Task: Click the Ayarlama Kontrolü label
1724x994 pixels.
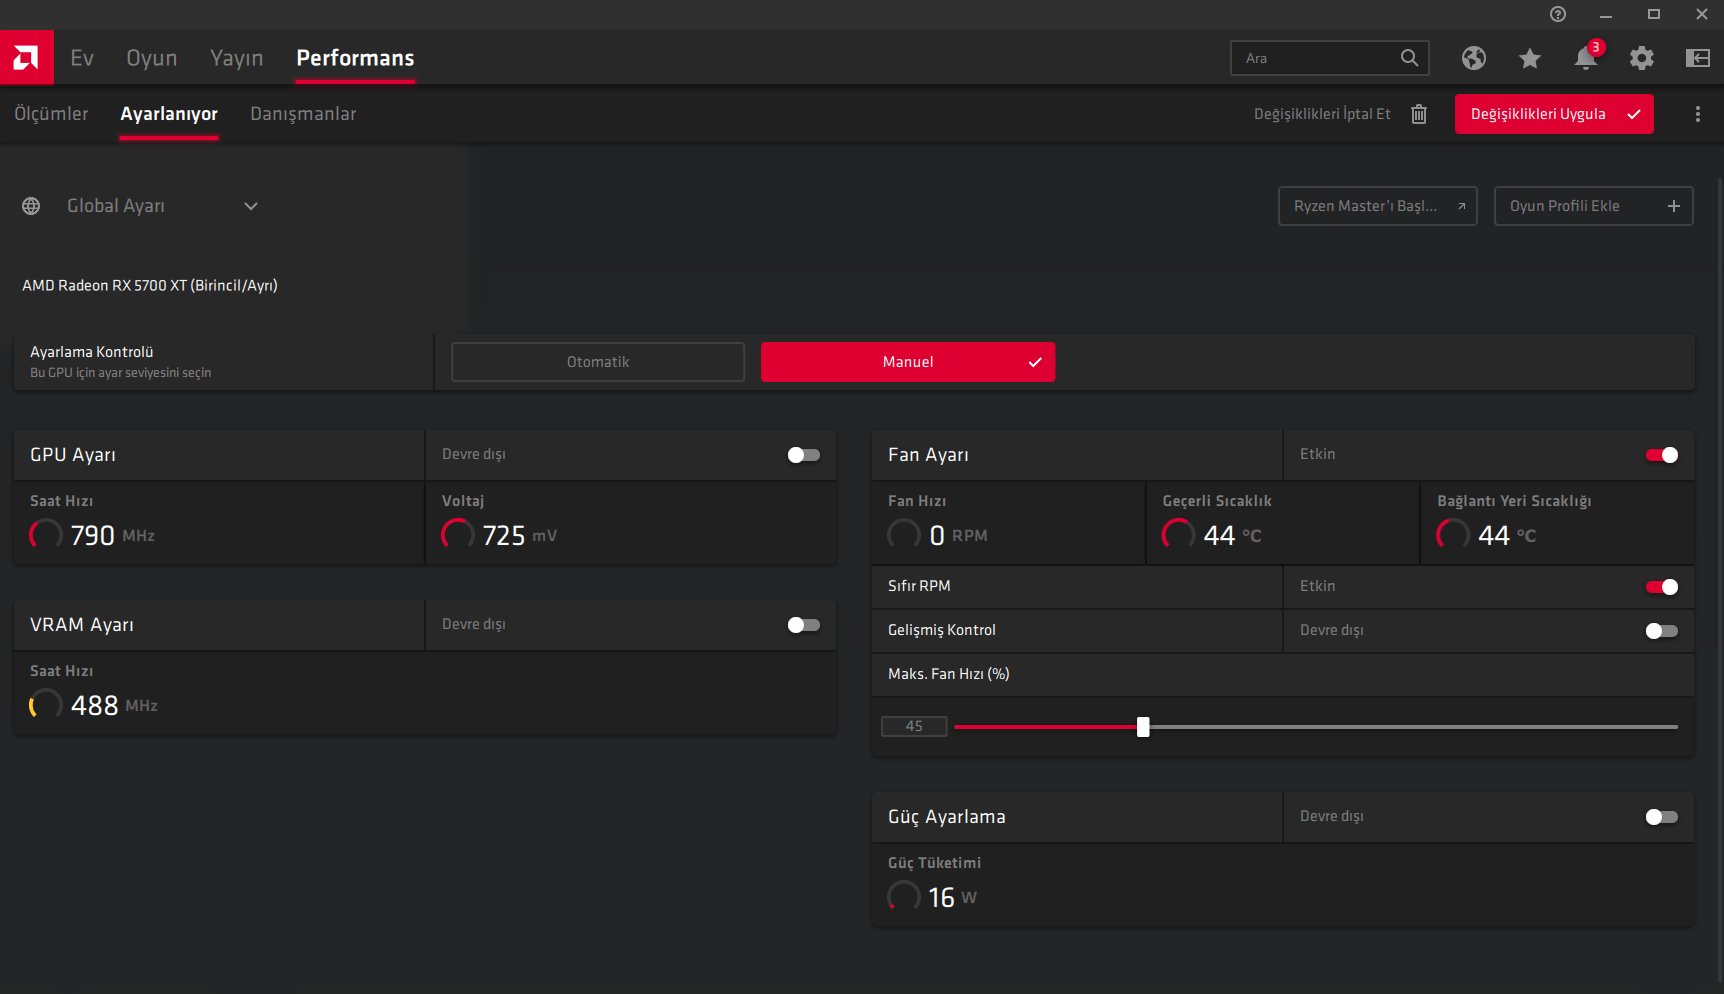Action: point(92,352)
